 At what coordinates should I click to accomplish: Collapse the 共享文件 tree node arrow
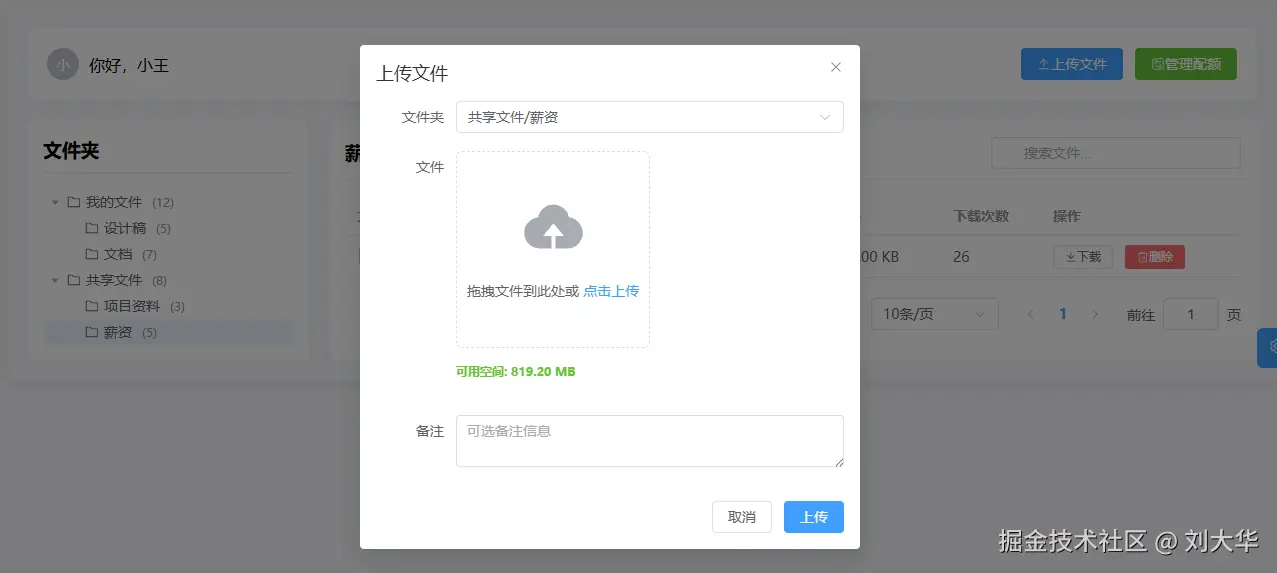click(55, 280)
